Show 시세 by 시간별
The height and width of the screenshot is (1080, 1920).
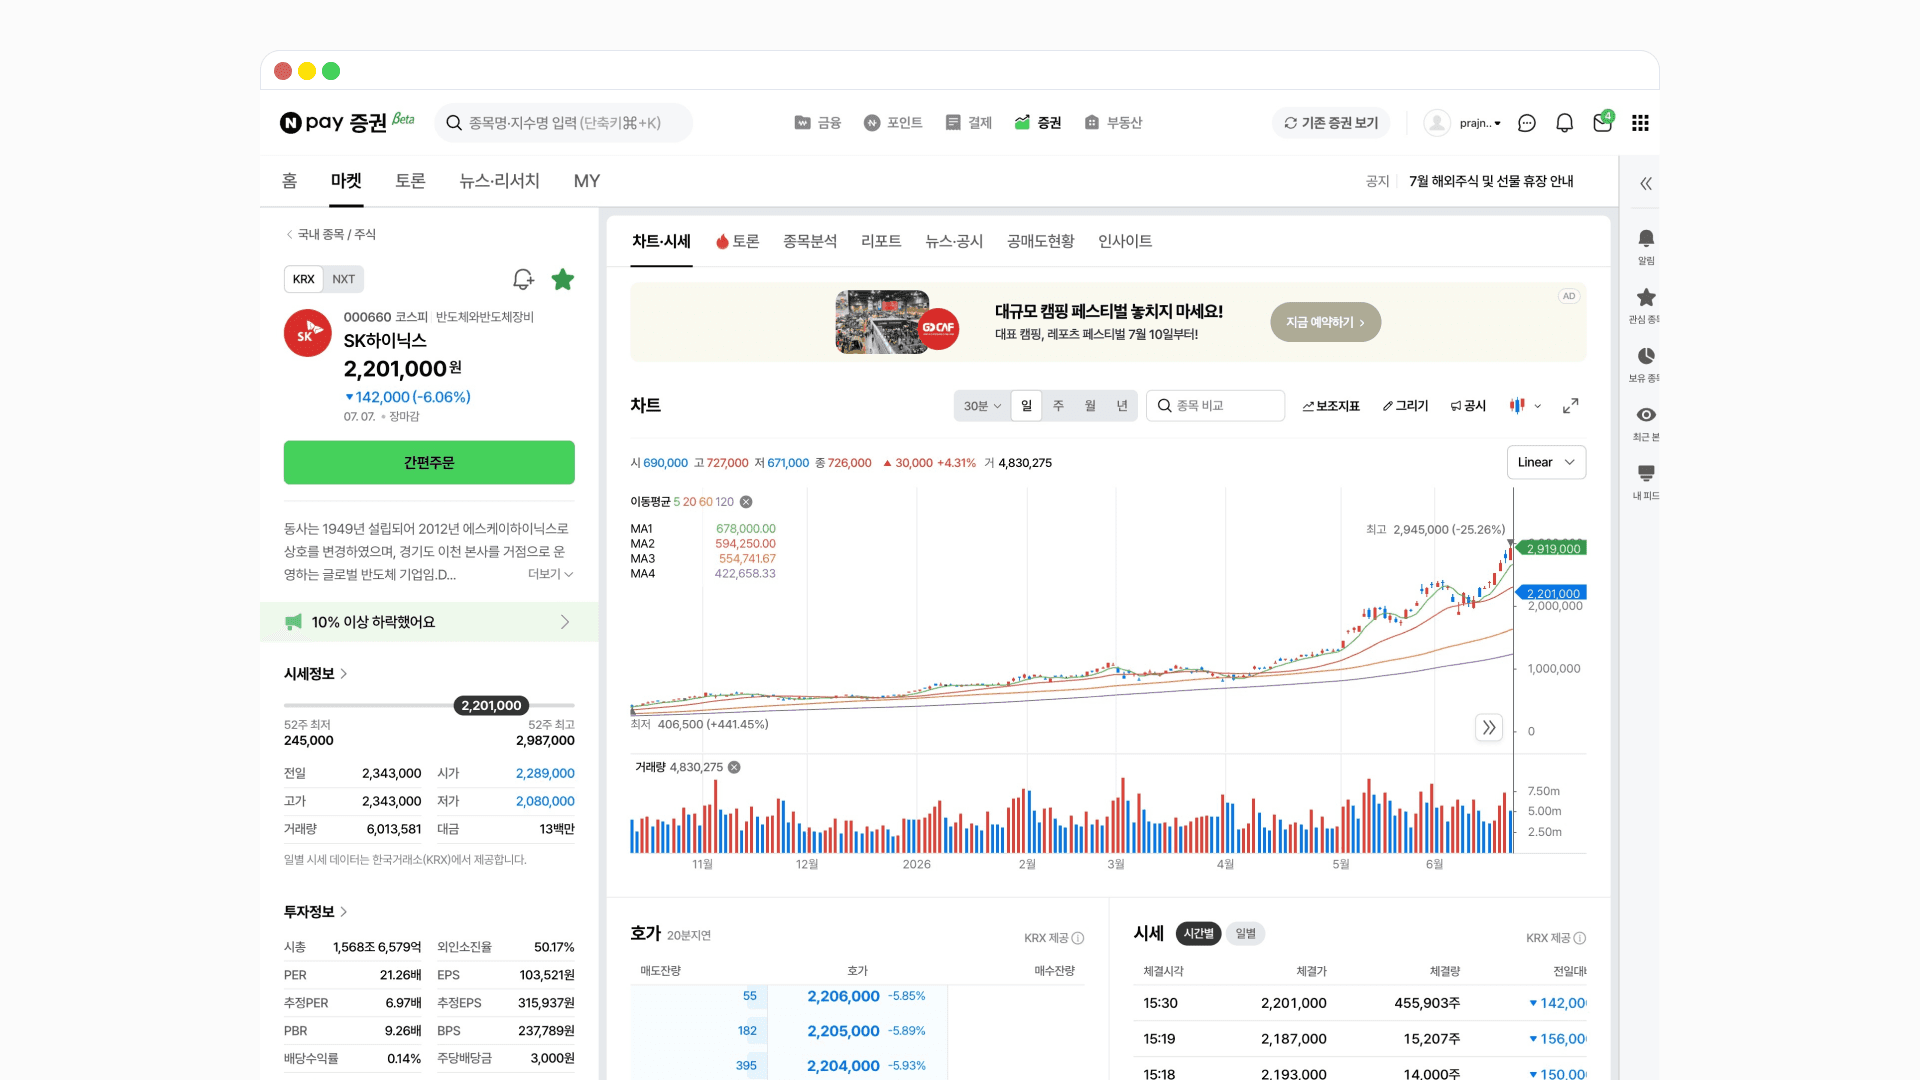(1198, 933)
